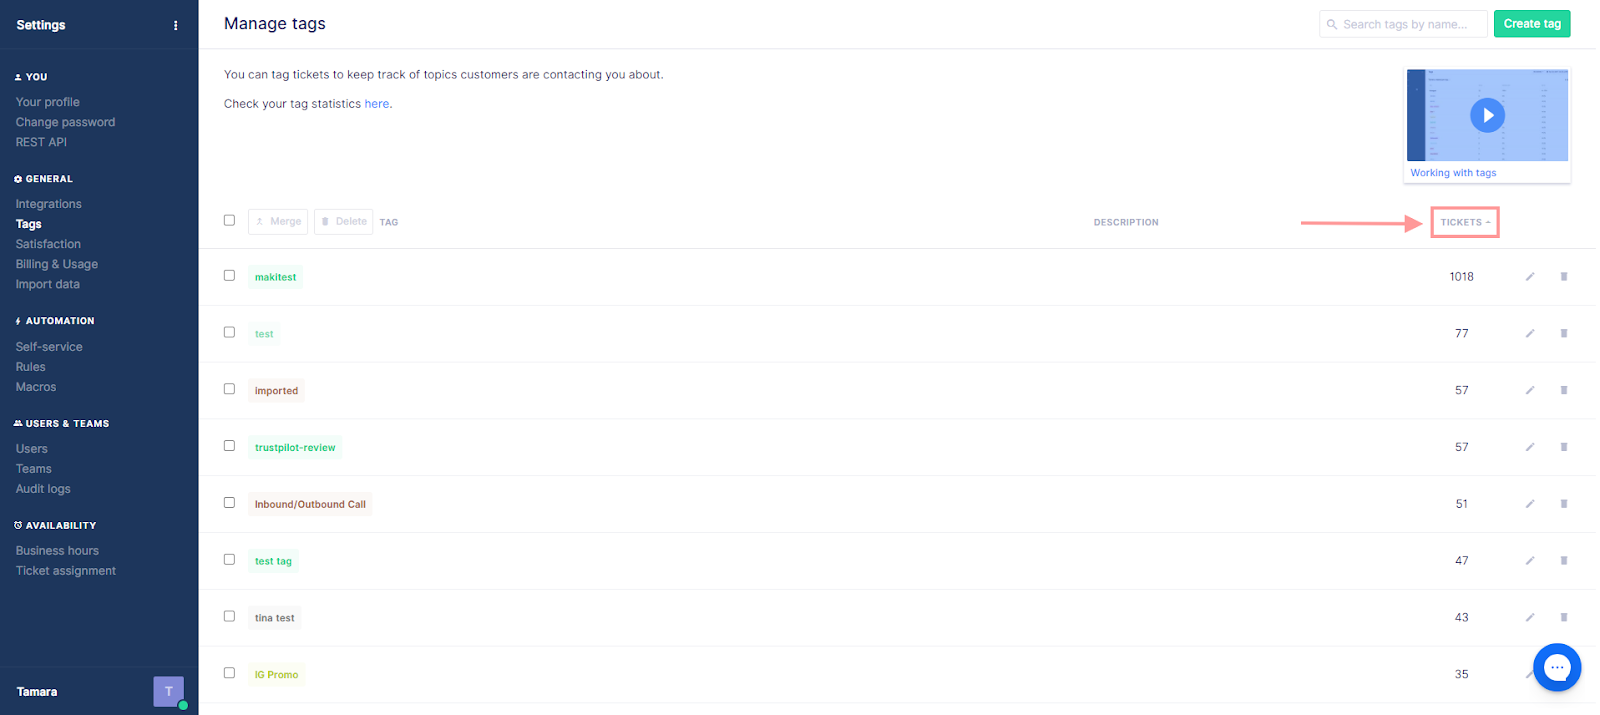Open the live chat bubble
Screen dimensions: 1600x715
point(1557,667)
